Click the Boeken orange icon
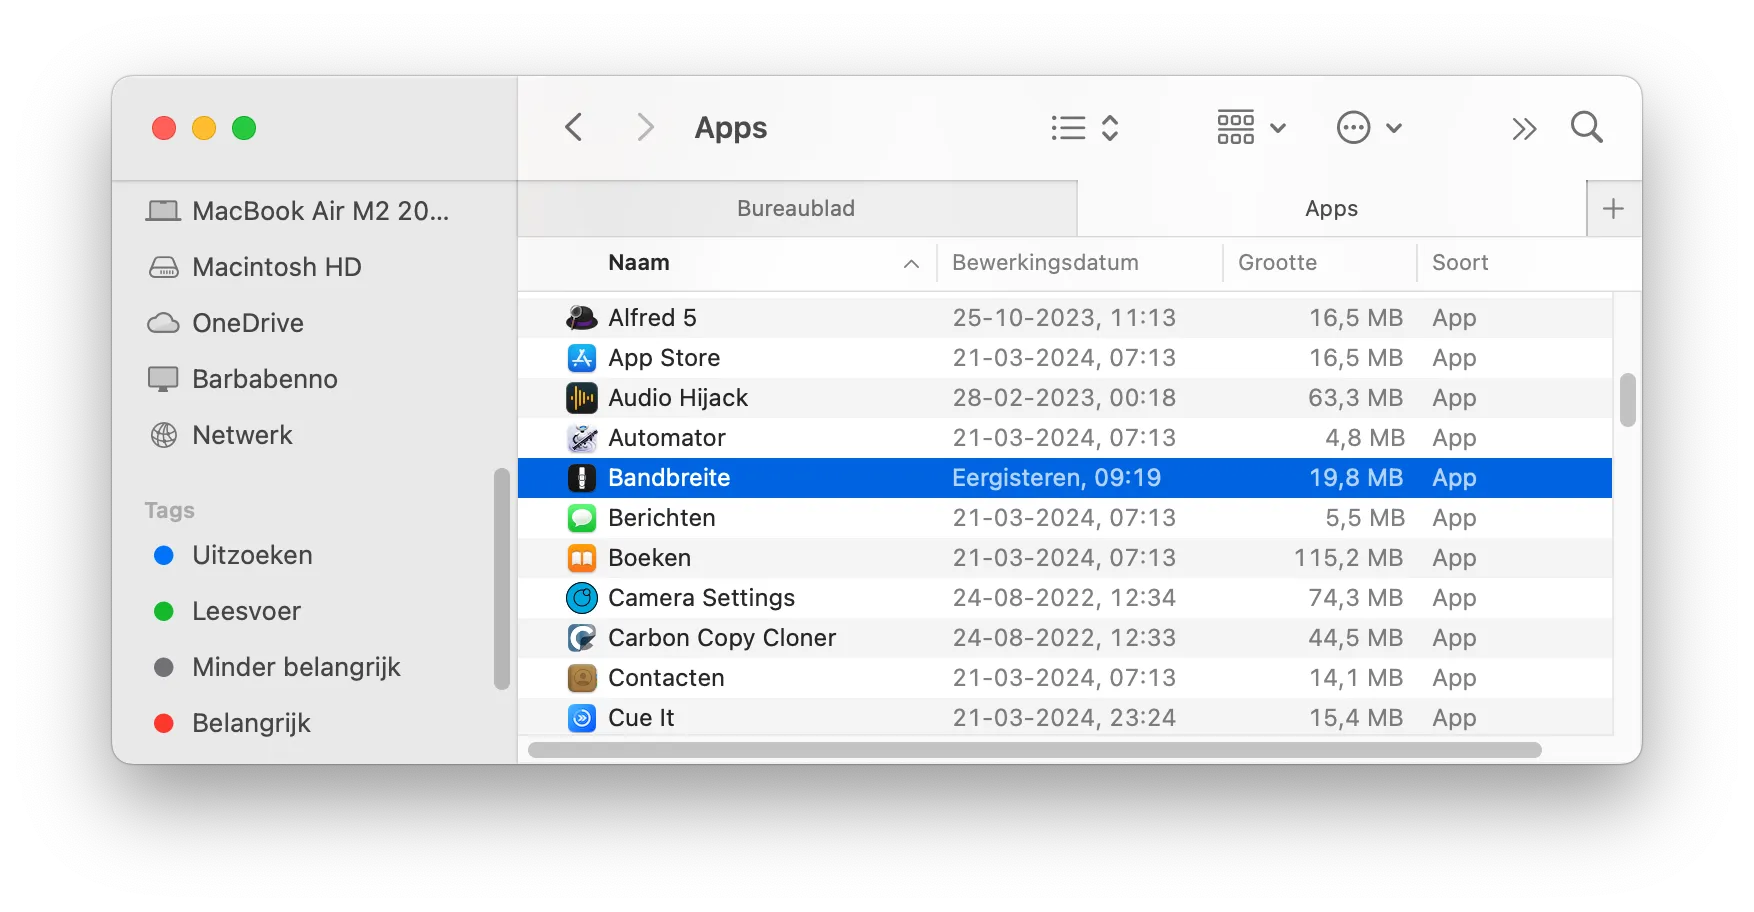1754x912 pixels. (582, 558)
